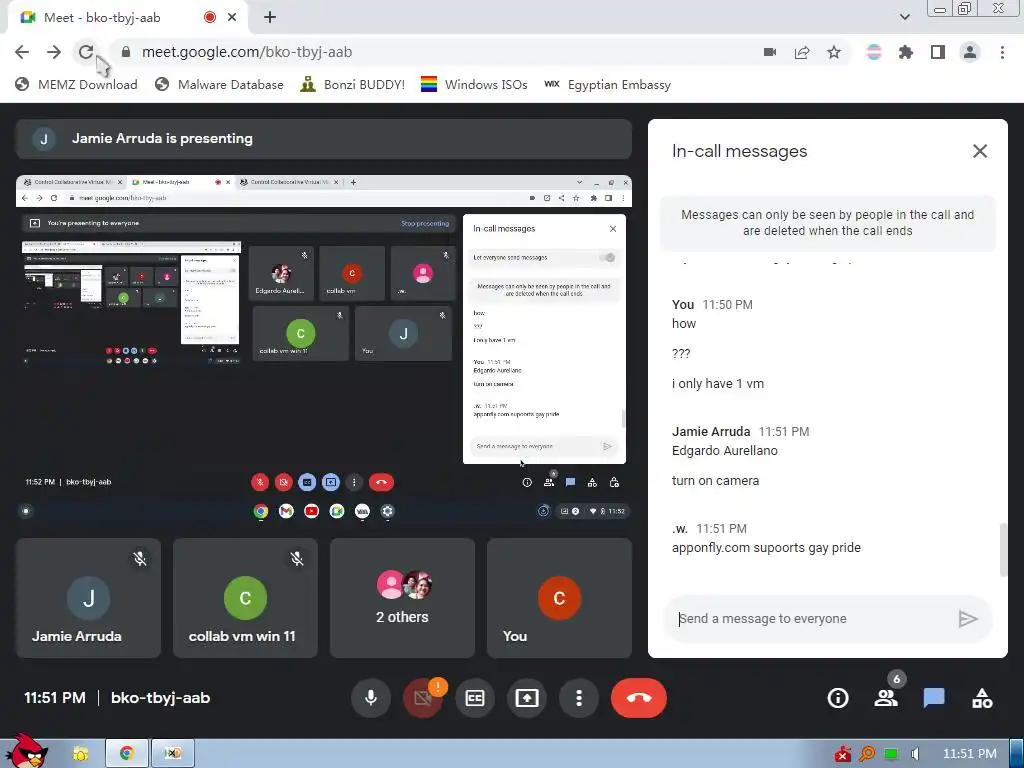View site information via the lock icon
1024x768 pixels.
point(126,52)
